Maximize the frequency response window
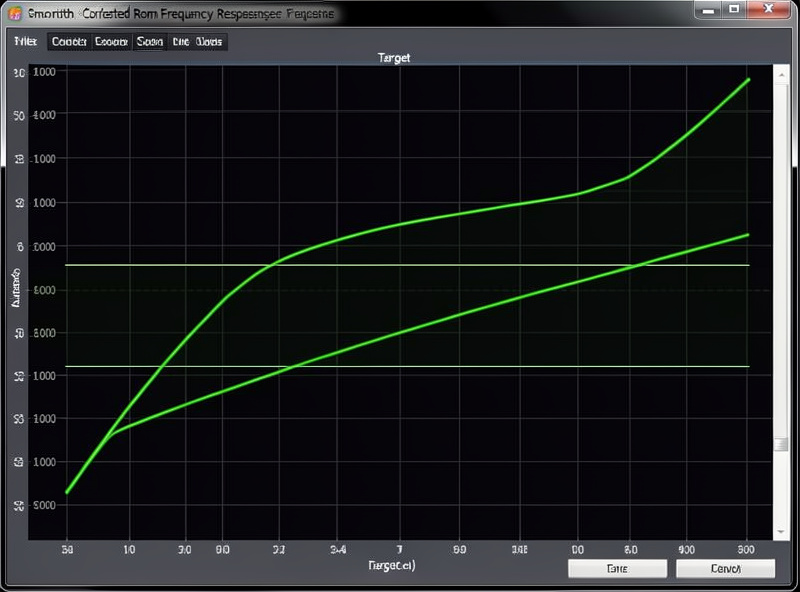This screenshot has width=800, height=592. click(x=734, y=10)
